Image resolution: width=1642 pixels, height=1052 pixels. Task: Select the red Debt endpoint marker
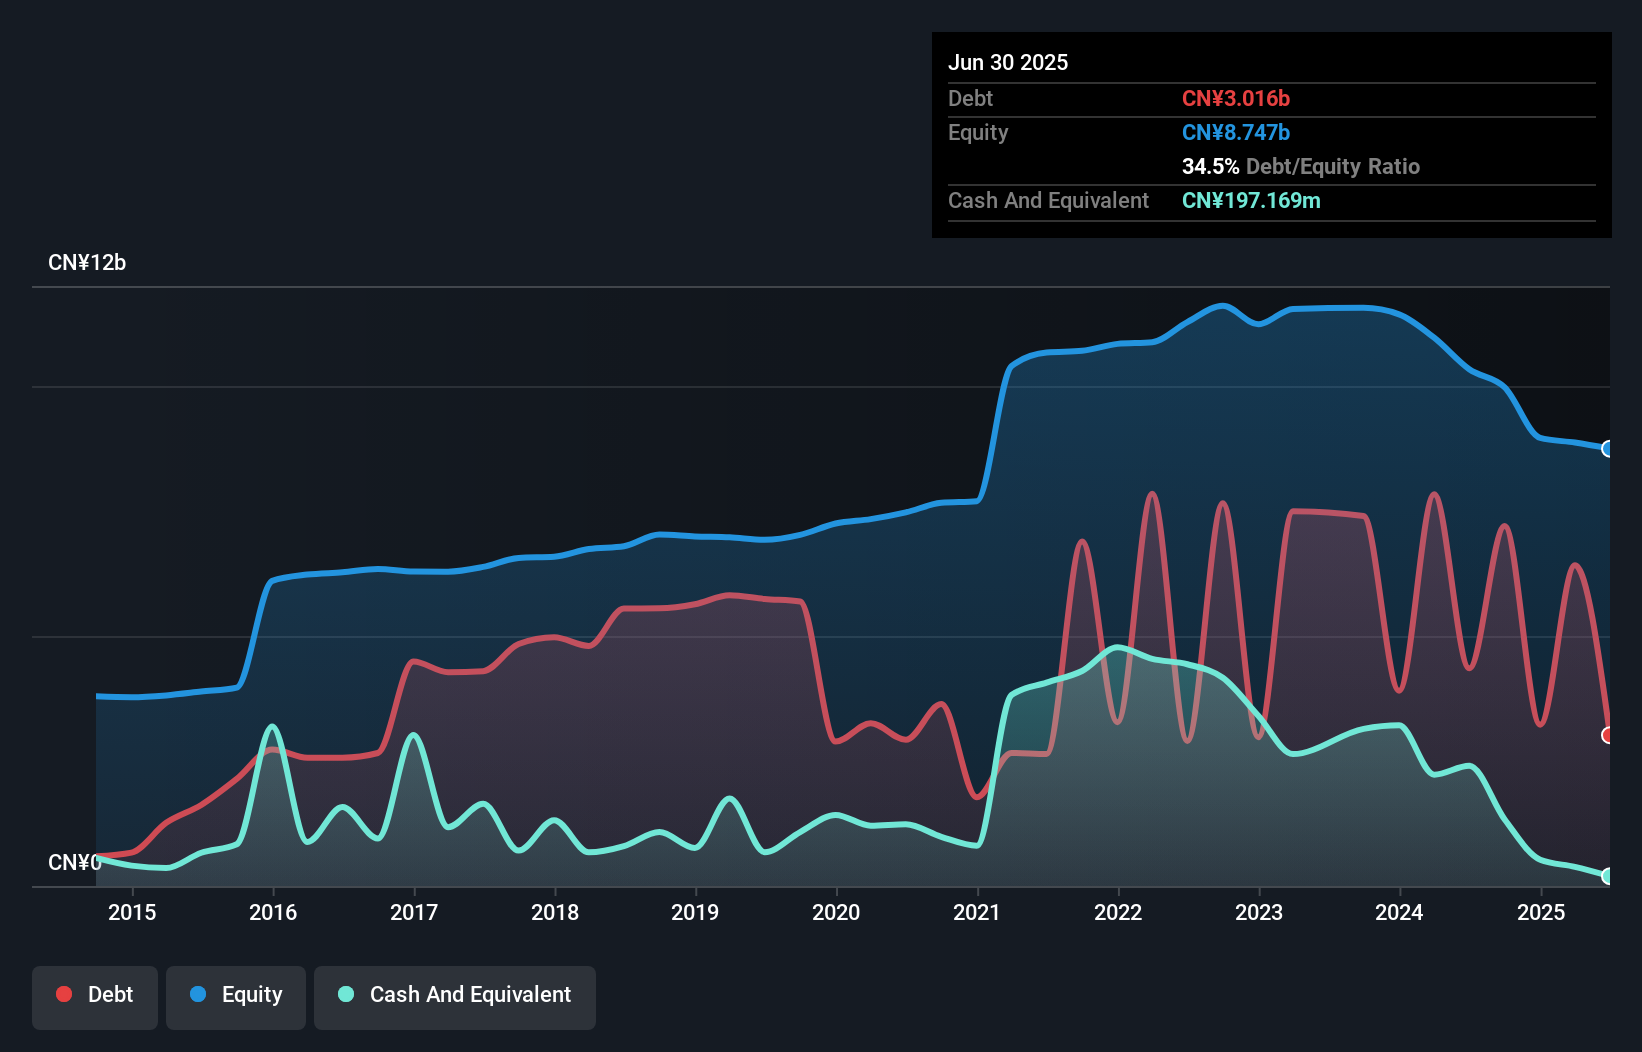(x=1608, y=735)
